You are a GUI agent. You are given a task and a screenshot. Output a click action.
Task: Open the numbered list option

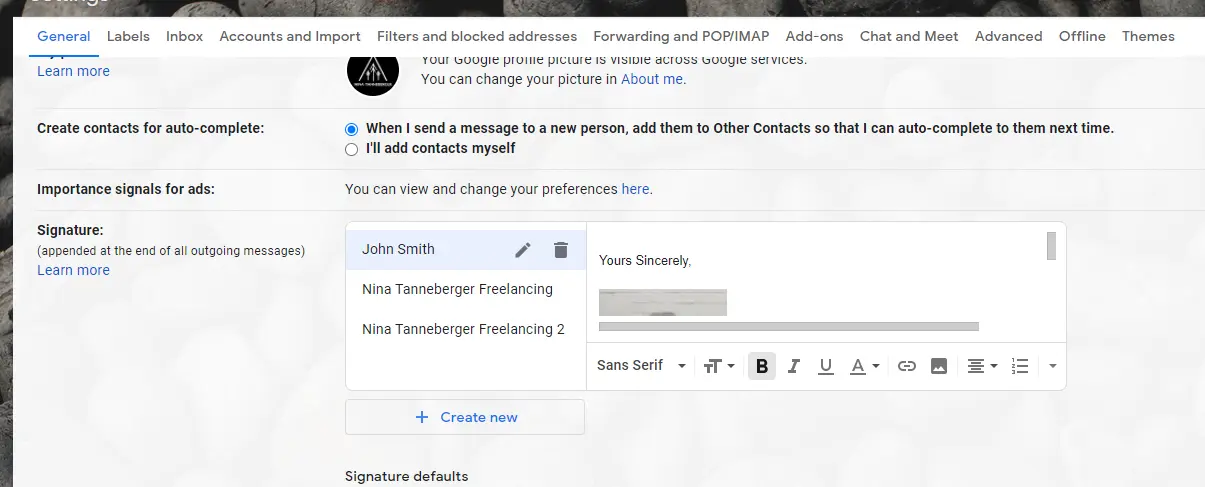1020,366
